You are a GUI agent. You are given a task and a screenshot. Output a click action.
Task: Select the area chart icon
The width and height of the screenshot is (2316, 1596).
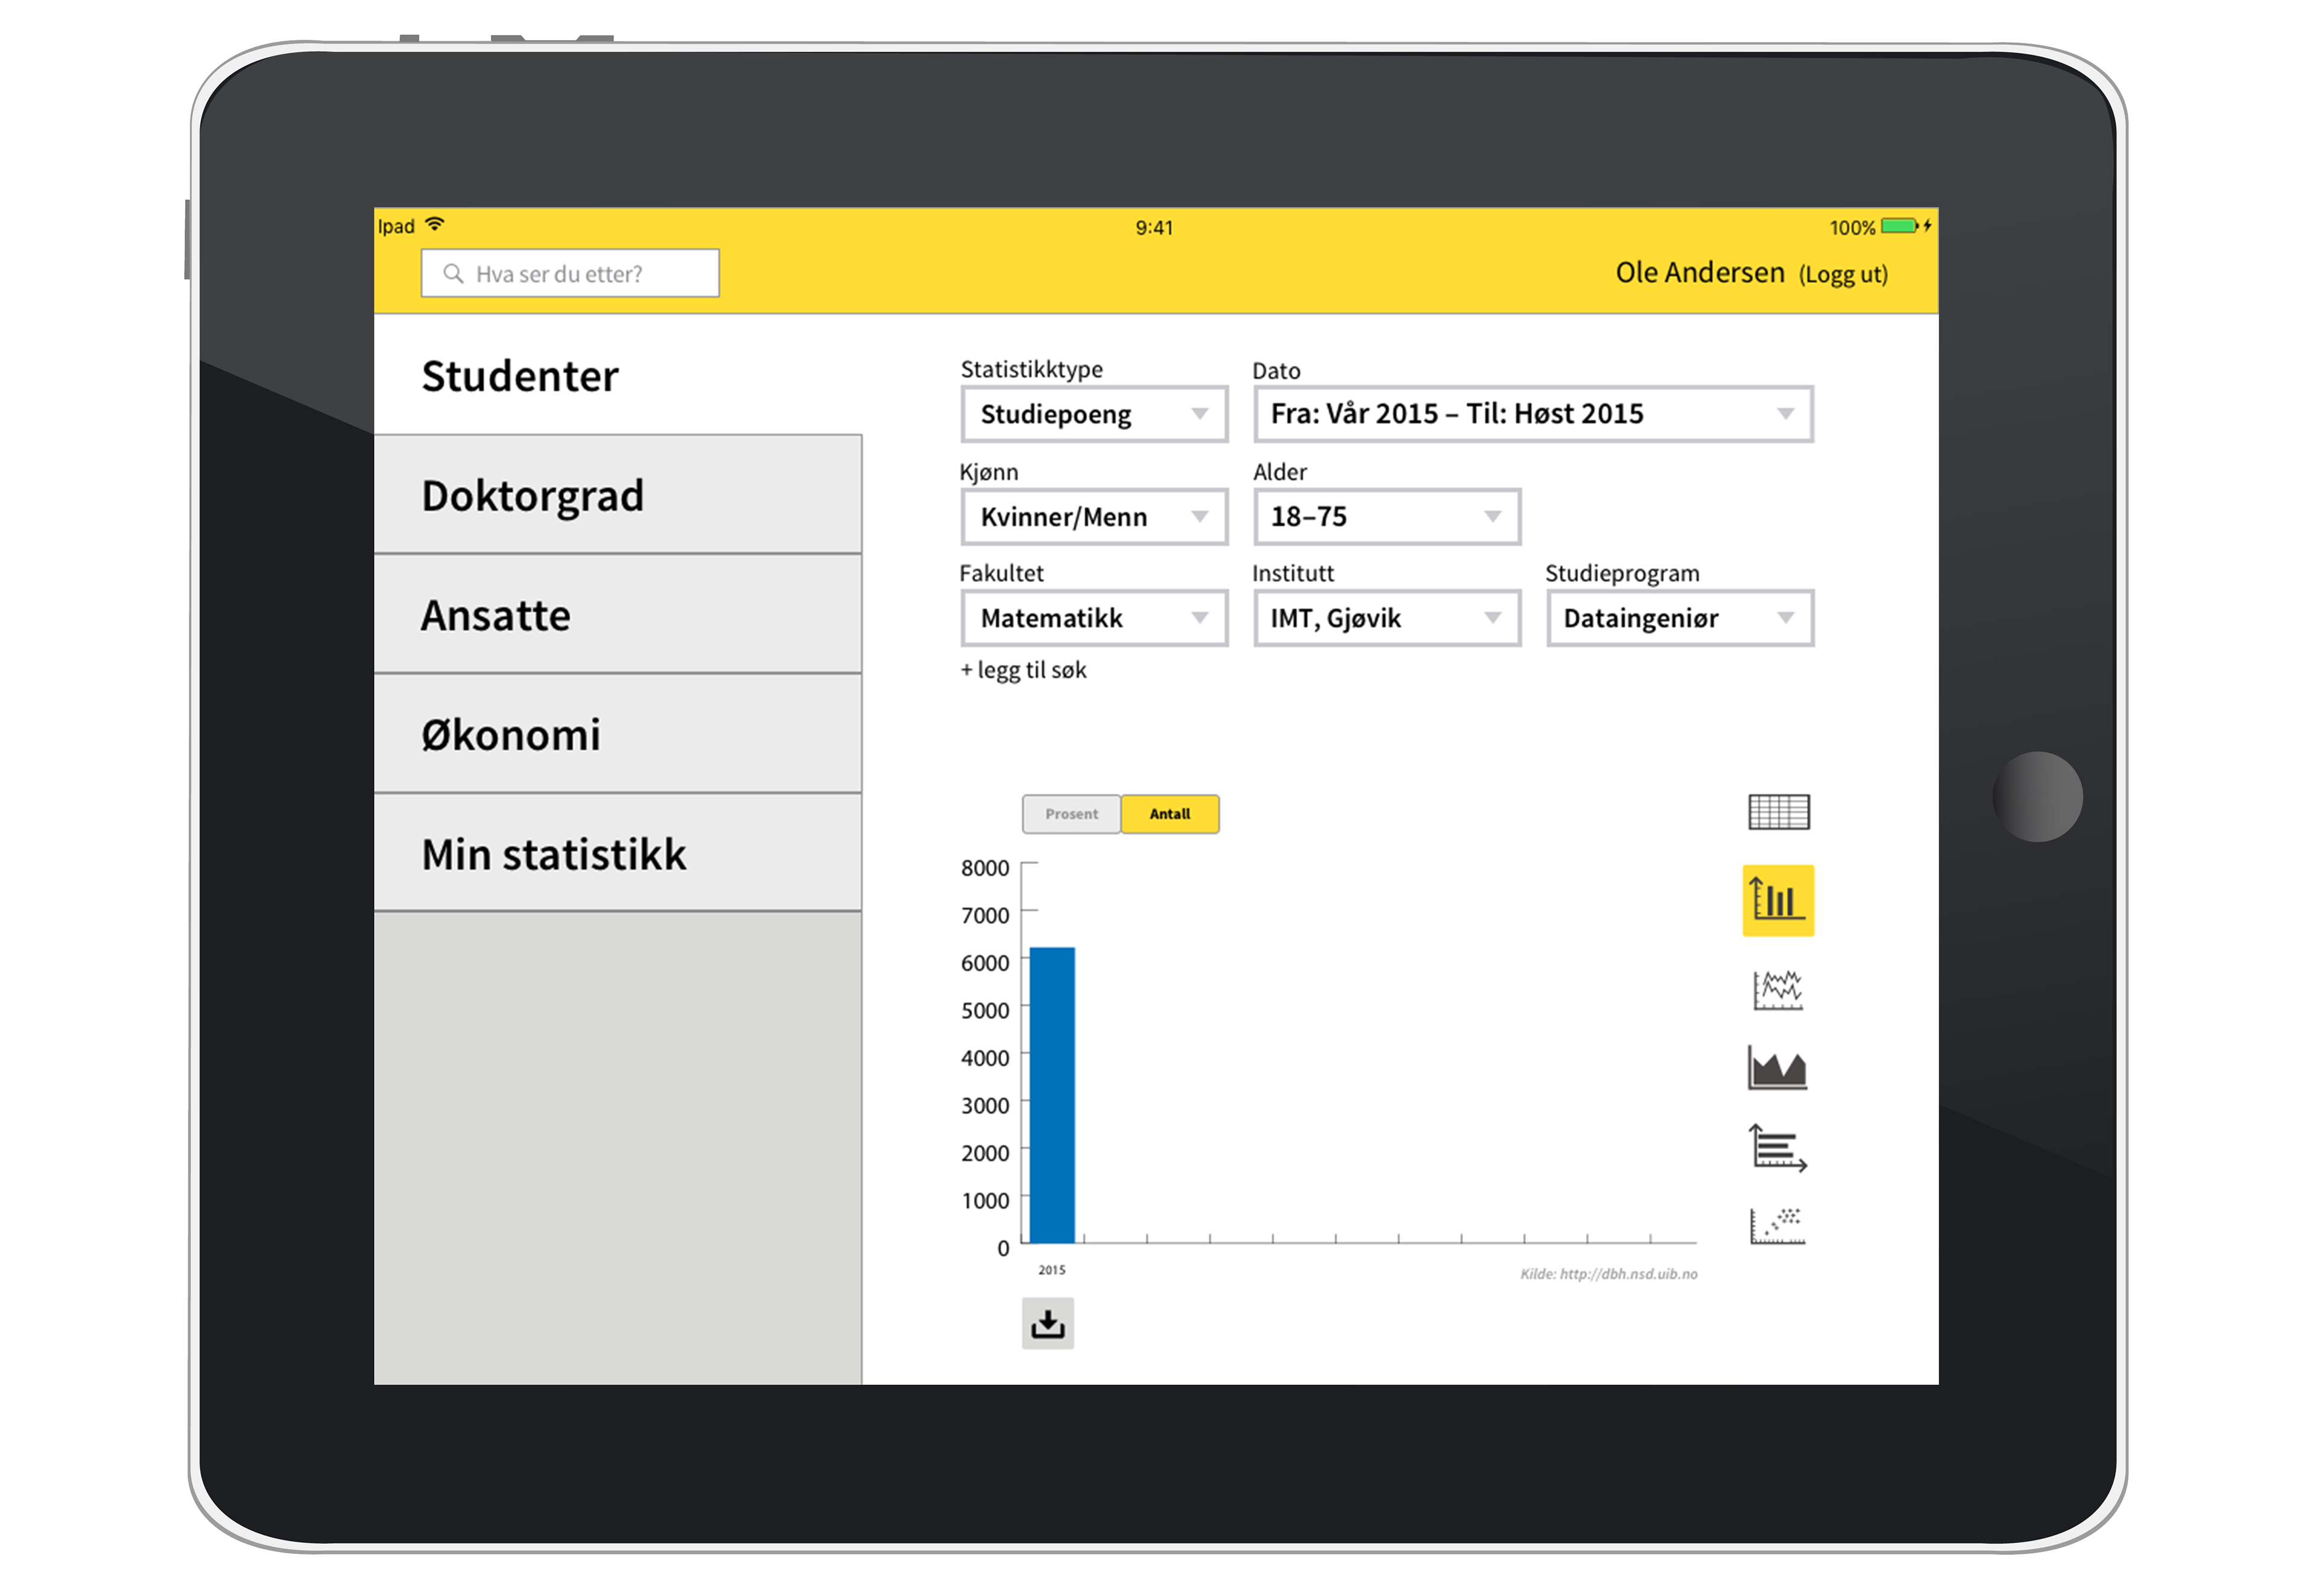coord(1777,1067)
